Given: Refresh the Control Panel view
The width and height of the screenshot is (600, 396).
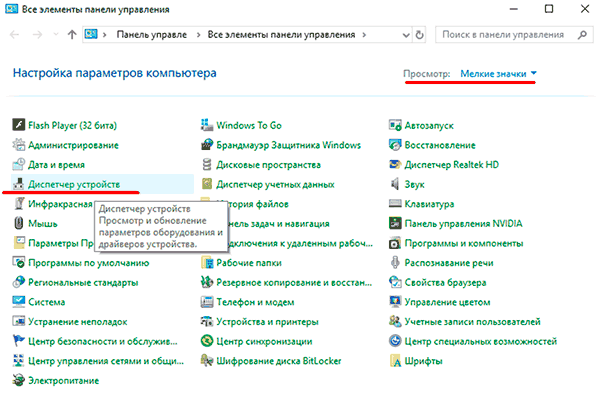Looking at the screenshot, I should click(420, 35).
